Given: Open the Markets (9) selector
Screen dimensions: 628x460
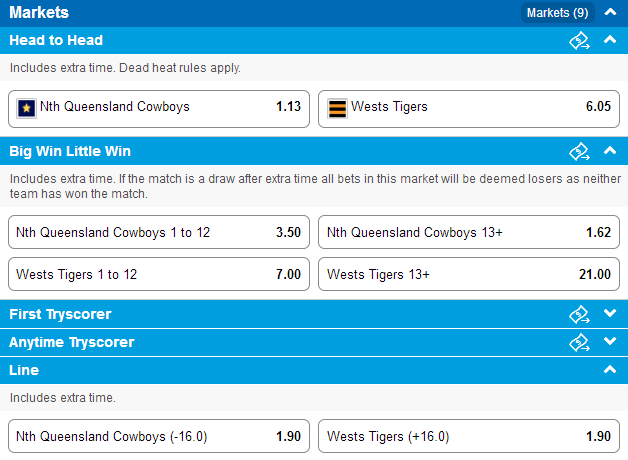Looking at the screenshot, I should click(x=558, y=13).
